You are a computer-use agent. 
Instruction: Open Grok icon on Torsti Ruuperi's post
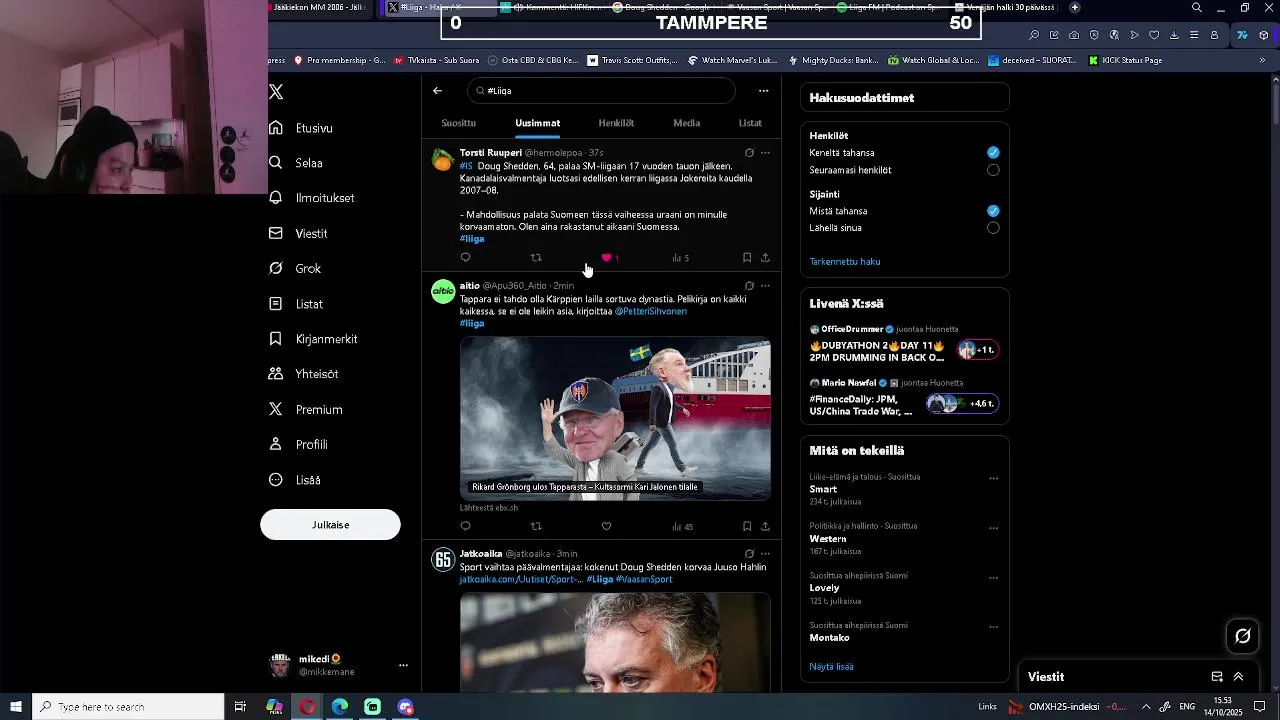(x=749, y=153)
